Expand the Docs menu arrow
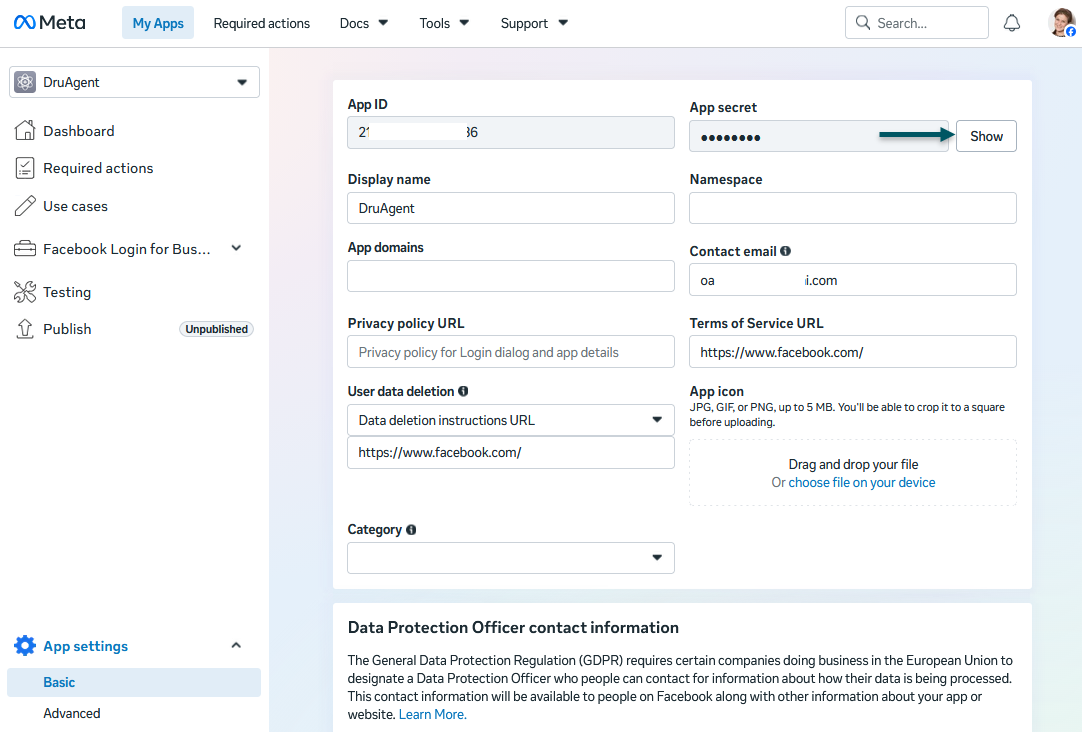The height and width of the screenshot is (732, 1082). (384, 23)
